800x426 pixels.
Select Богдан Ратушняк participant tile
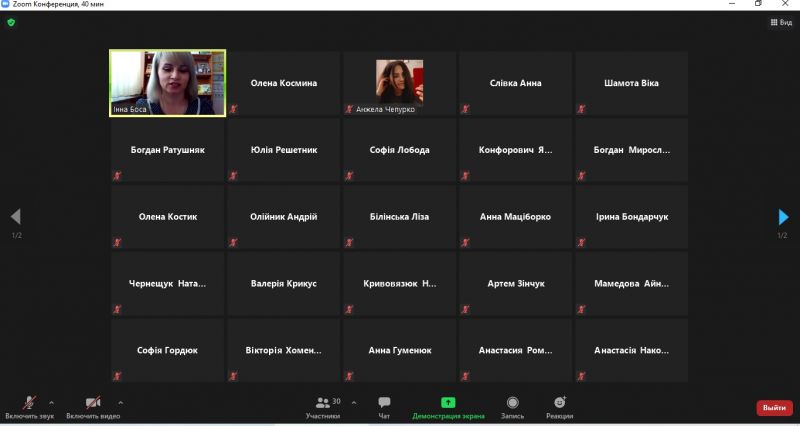(167, 150)
